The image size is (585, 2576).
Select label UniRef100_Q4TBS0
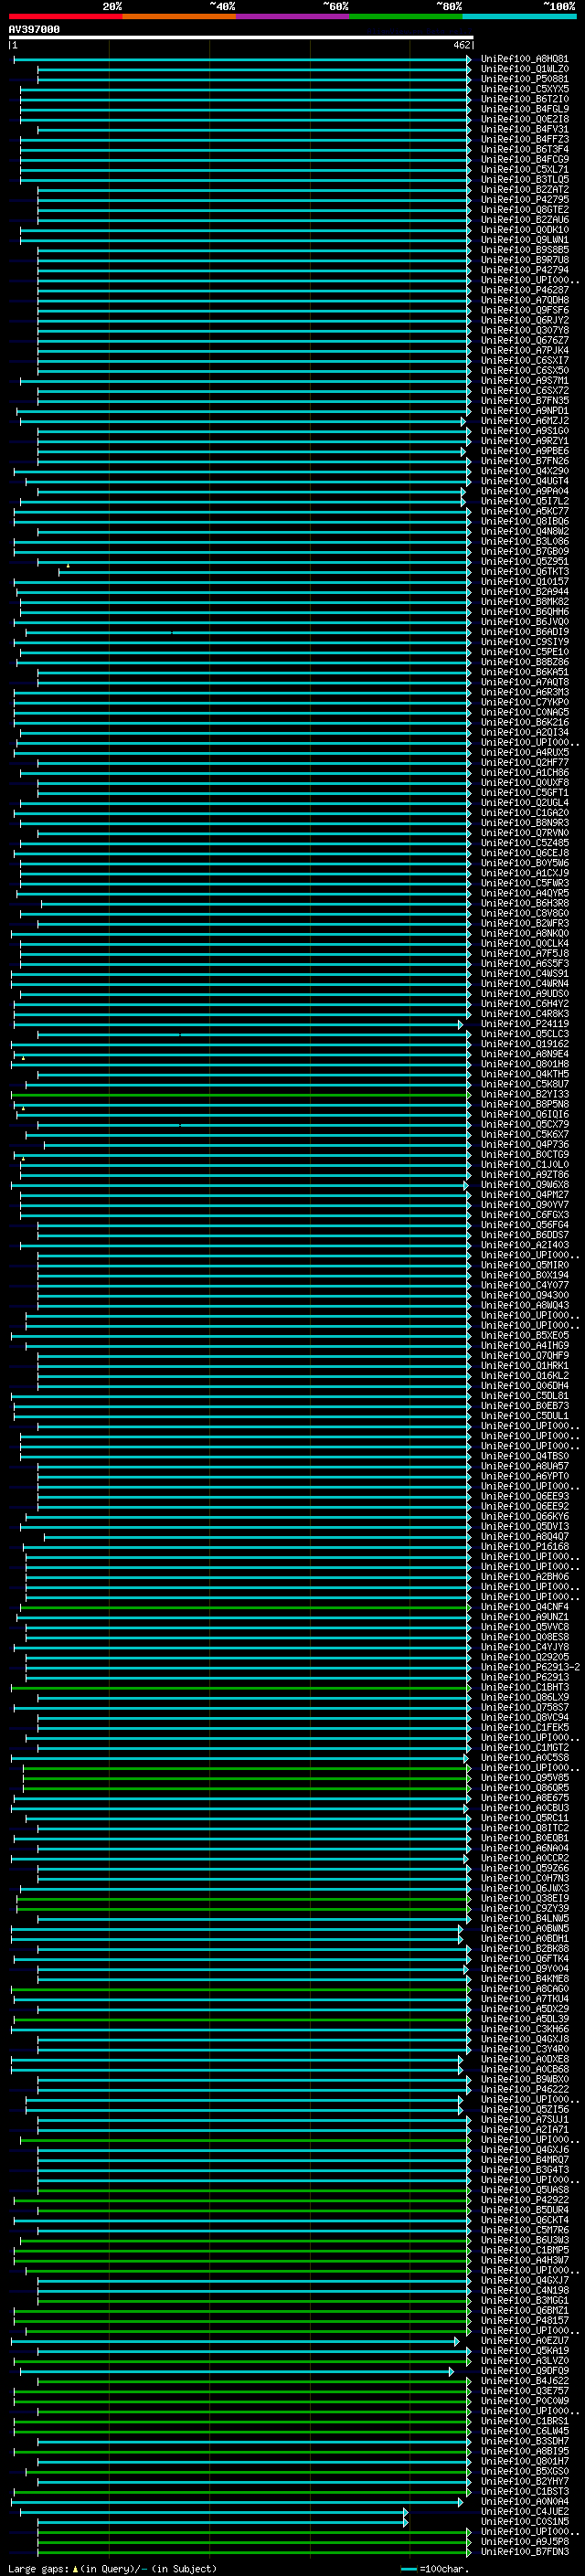(525, 1456)
